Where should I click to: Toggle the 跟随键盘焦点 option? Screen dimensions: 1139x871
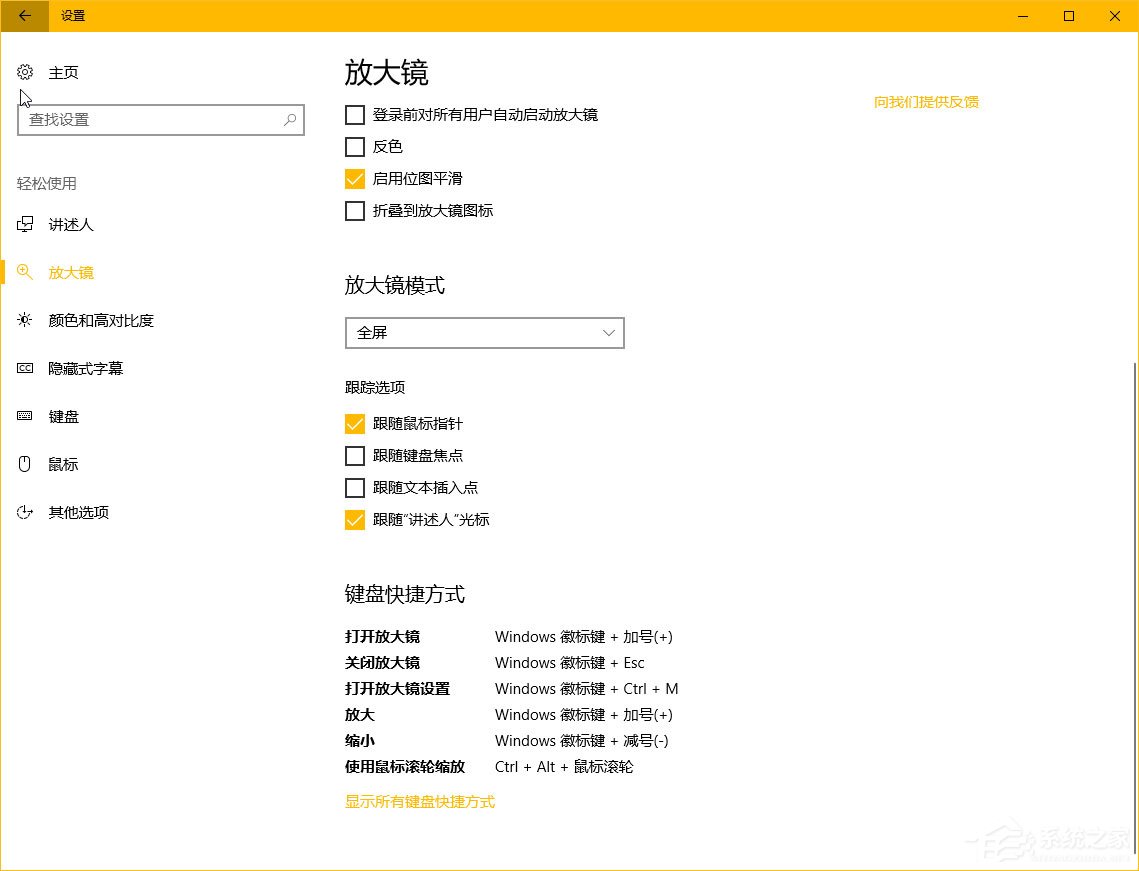tap(355, 455)
